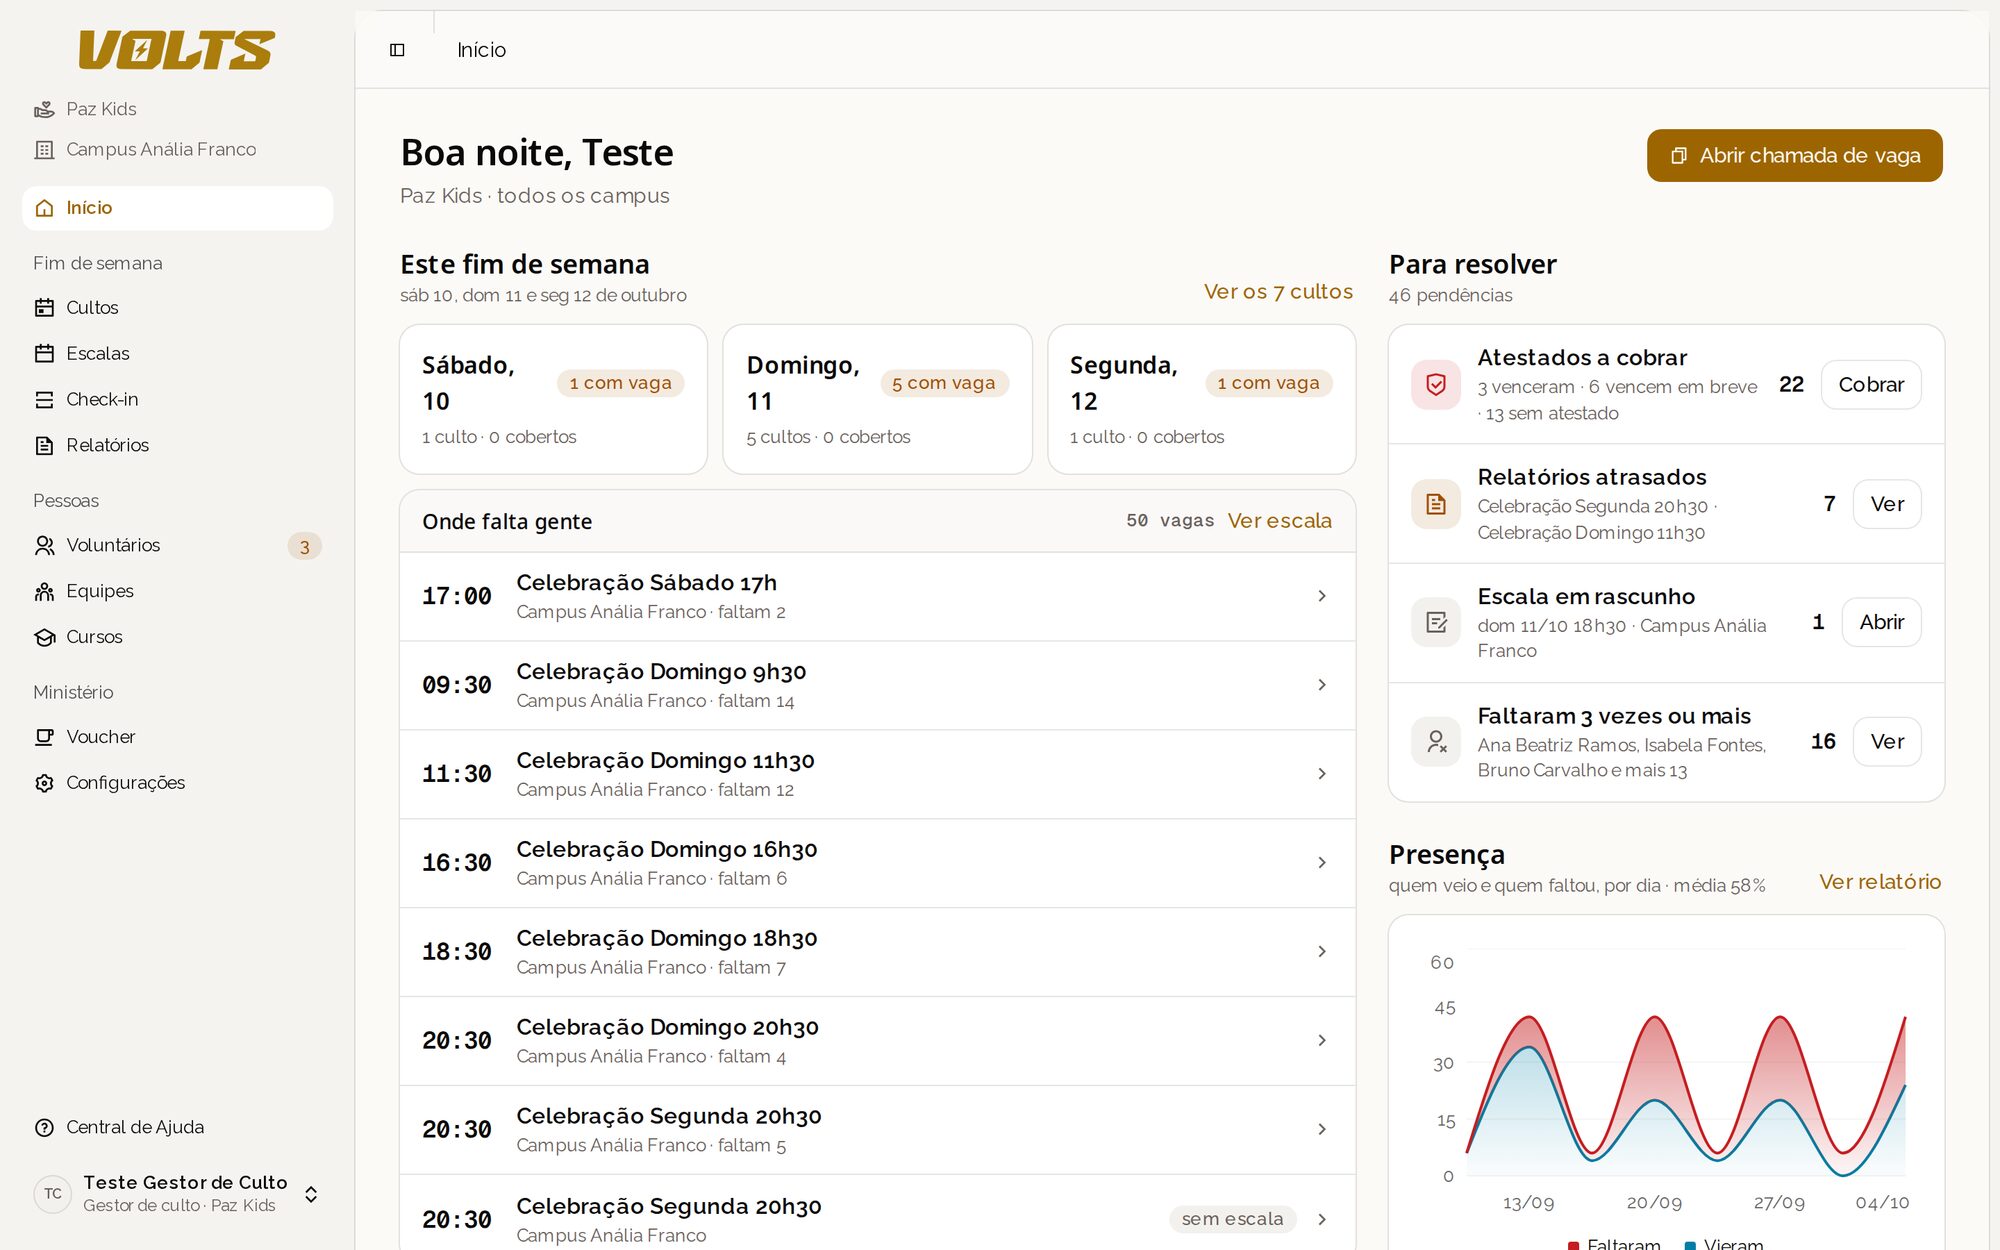The height and width of the screenshot is (1250, 2000).
Task: Click the Cultos calendar icon
Action: coord(44,308)
